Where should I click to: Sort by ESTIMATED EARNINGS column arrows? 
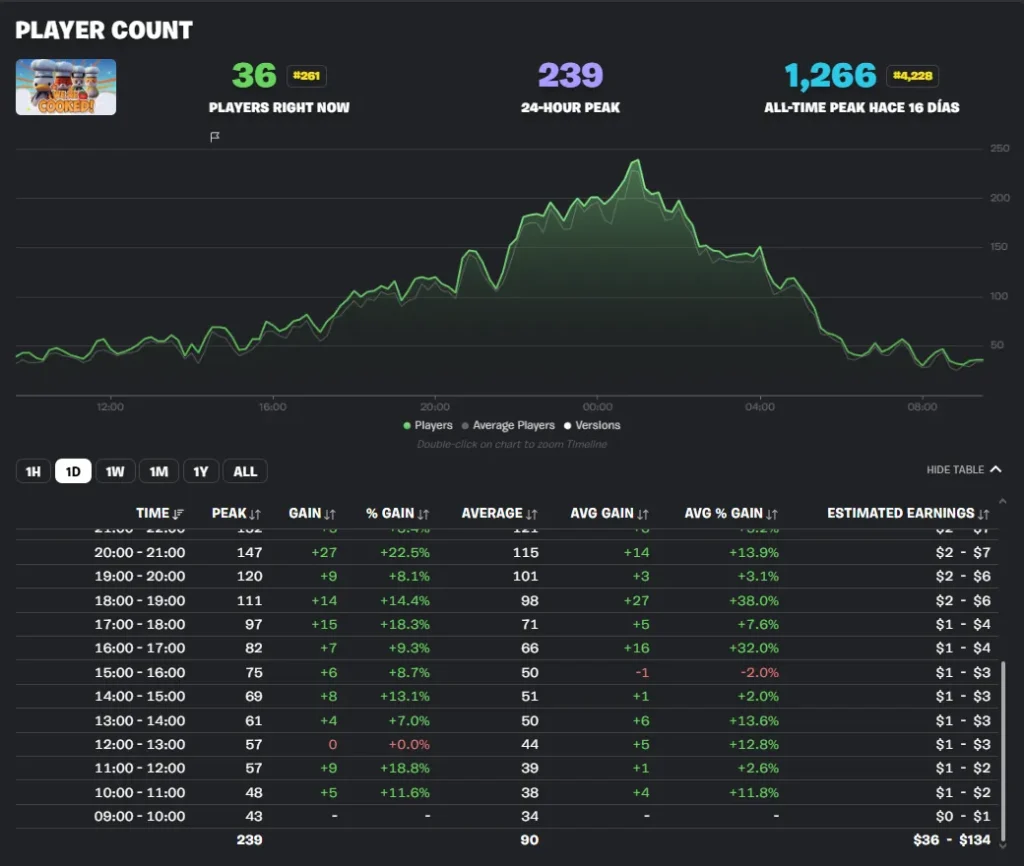pos(983,513)
